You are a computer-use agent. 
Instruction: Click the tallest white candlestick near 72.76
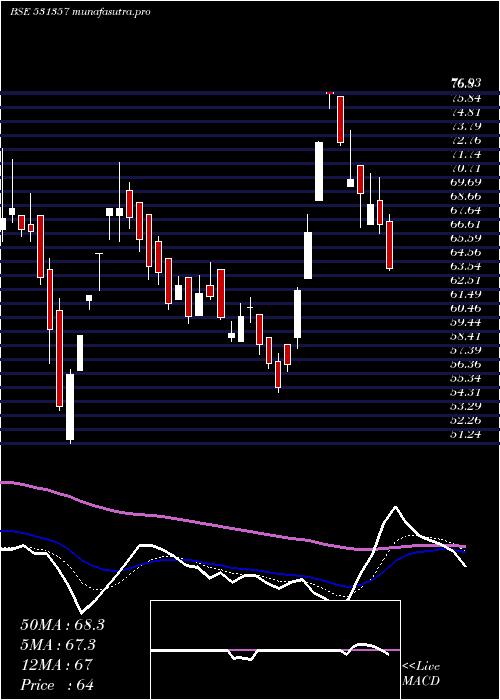pyautogui.click(x=319, y=171)
